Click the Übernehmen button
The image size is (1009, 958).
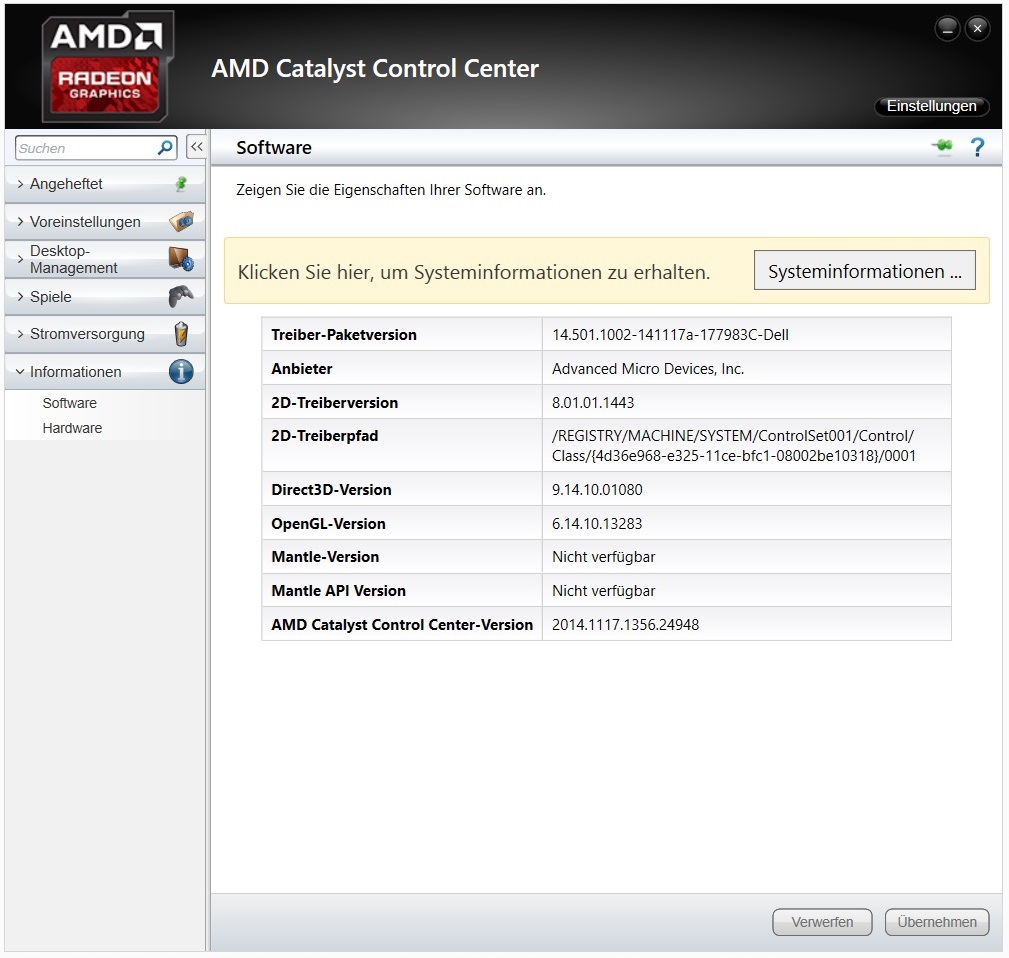[x=937, y=922]
